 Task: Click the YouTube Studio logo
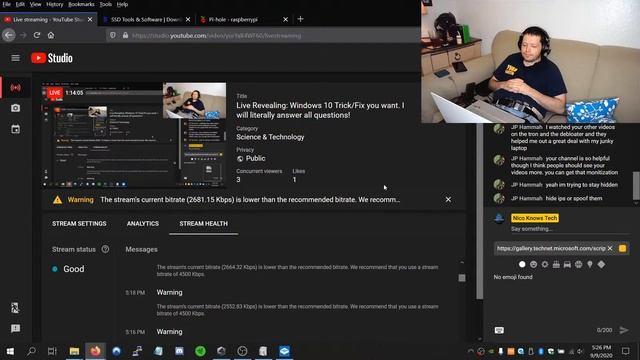tap(52, 58)
